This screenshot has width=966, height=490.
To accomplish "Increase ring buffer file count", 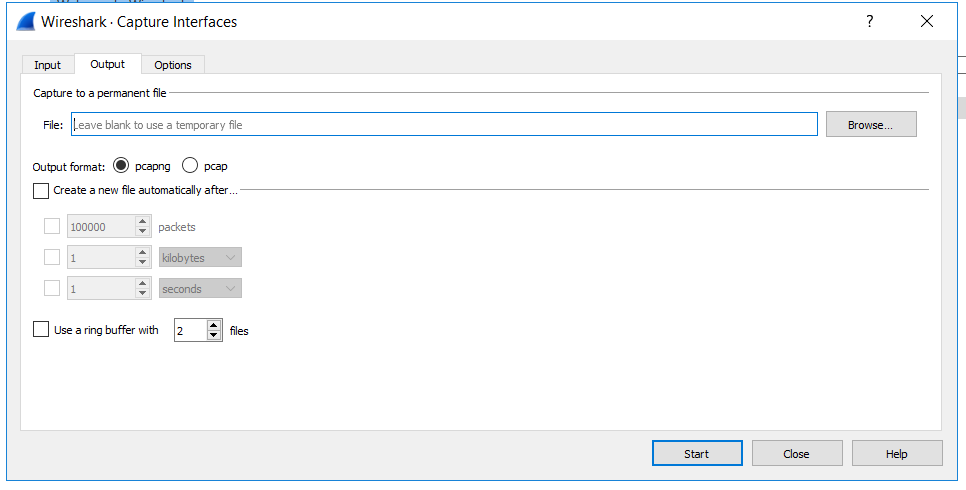I will point(214,325).
